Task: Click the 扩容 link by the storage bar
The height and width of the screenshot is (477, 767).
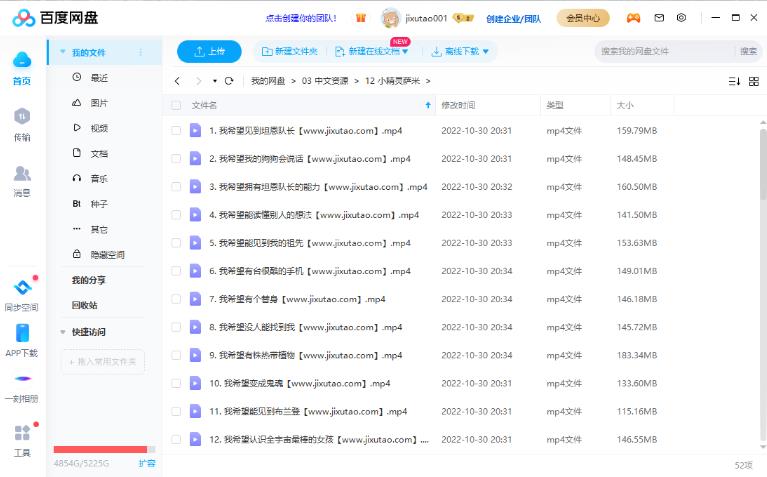Action: tap(147, 463)
